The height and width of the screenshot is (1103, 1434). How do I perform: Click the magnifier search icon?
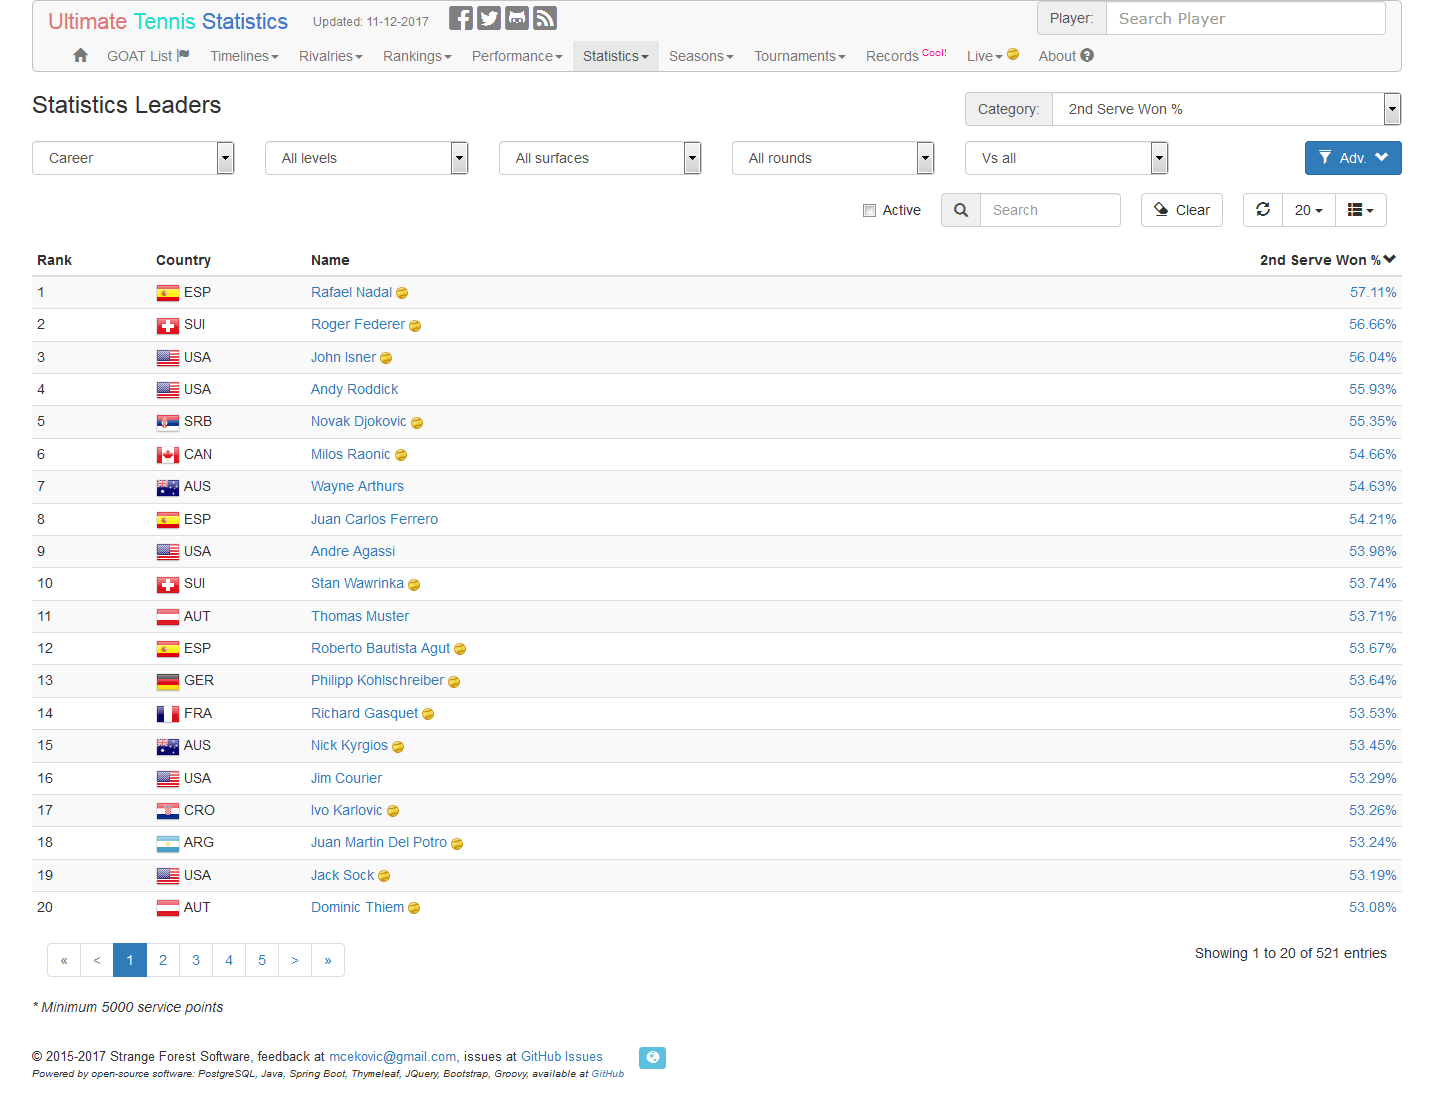(960, 210)
